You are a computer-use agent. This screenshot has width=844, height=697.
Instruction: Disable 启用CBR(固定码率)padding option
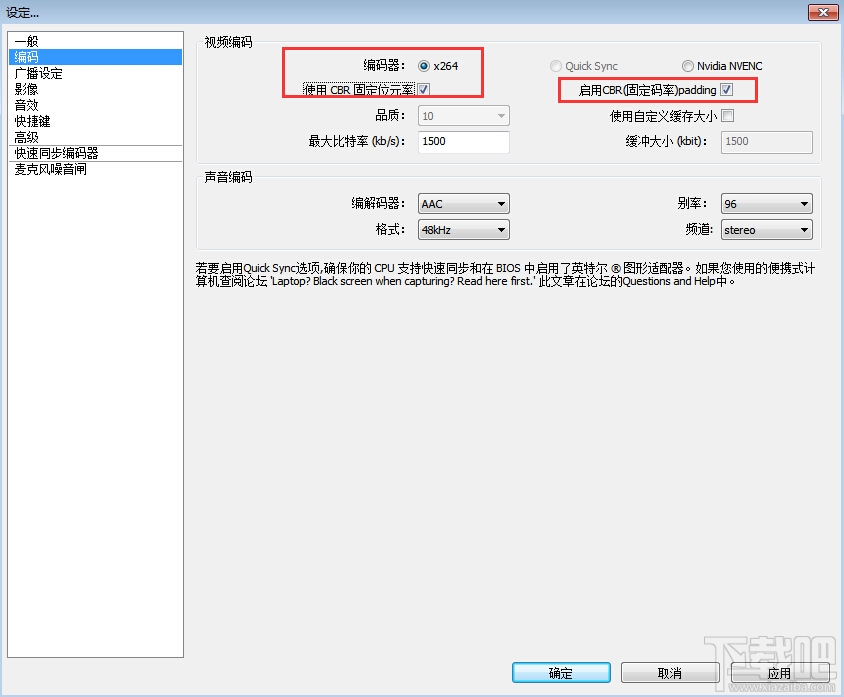727,89
